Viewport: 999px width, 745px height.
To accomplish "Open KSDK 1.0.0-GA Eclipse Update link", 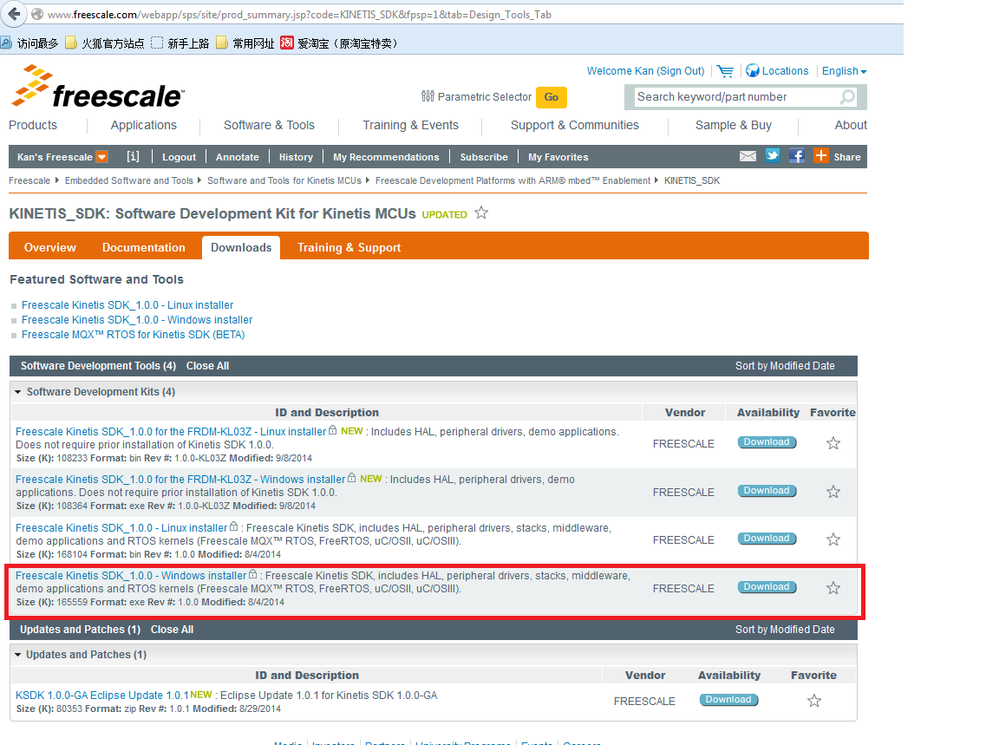I will pyautogui.click(x=102, y=695).
